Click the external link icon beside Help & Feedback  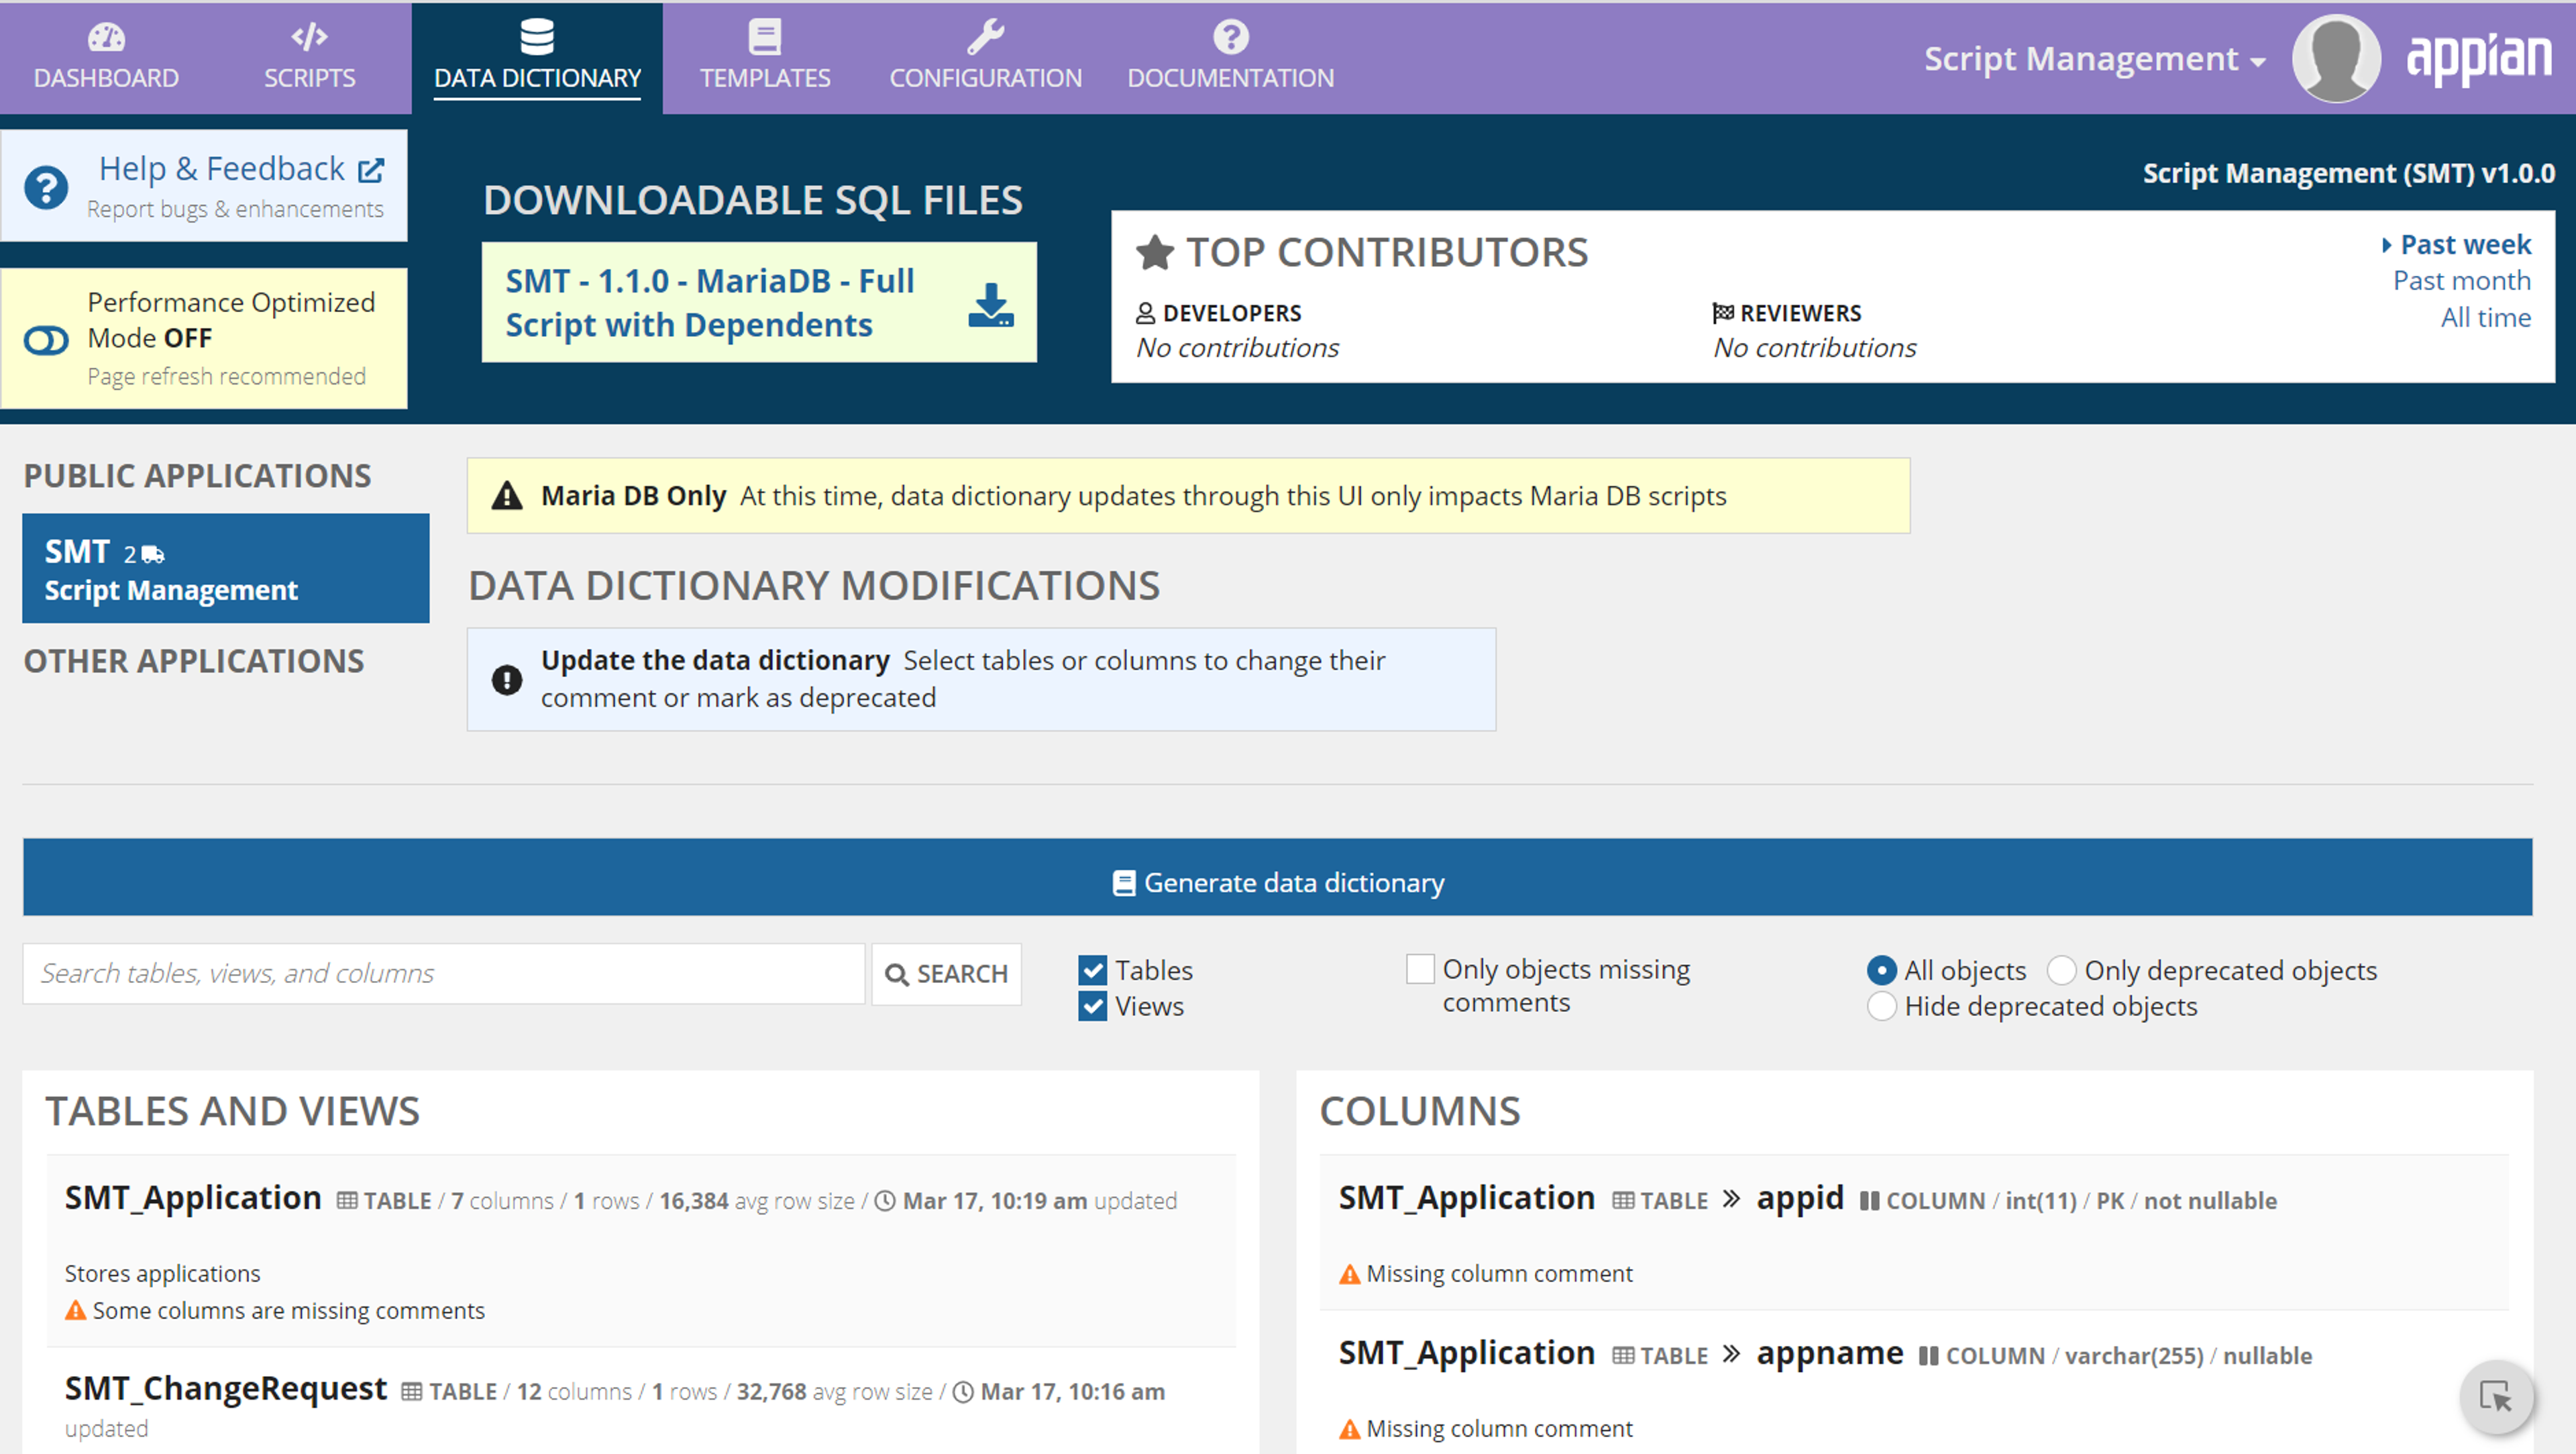(371, 170)
